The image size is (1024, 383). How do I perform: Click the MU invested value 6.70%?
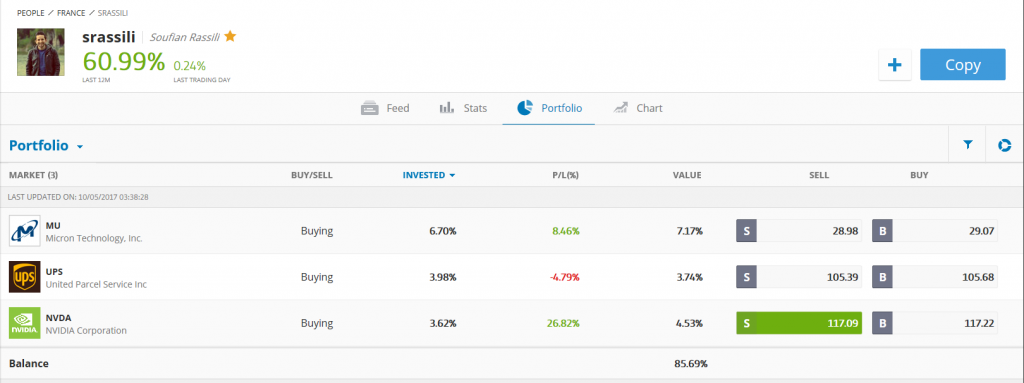443,231
